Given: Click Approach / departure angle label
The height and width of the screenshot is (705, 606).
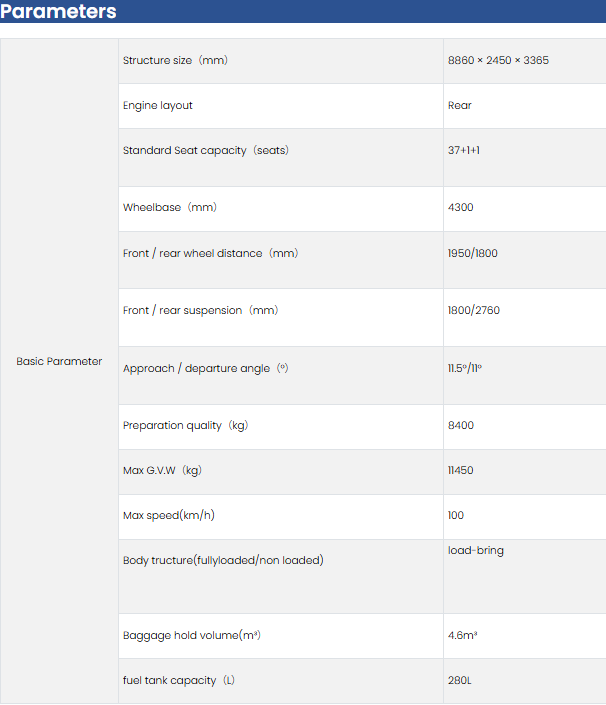Looking at the screenshot, I should click(205, 368).
